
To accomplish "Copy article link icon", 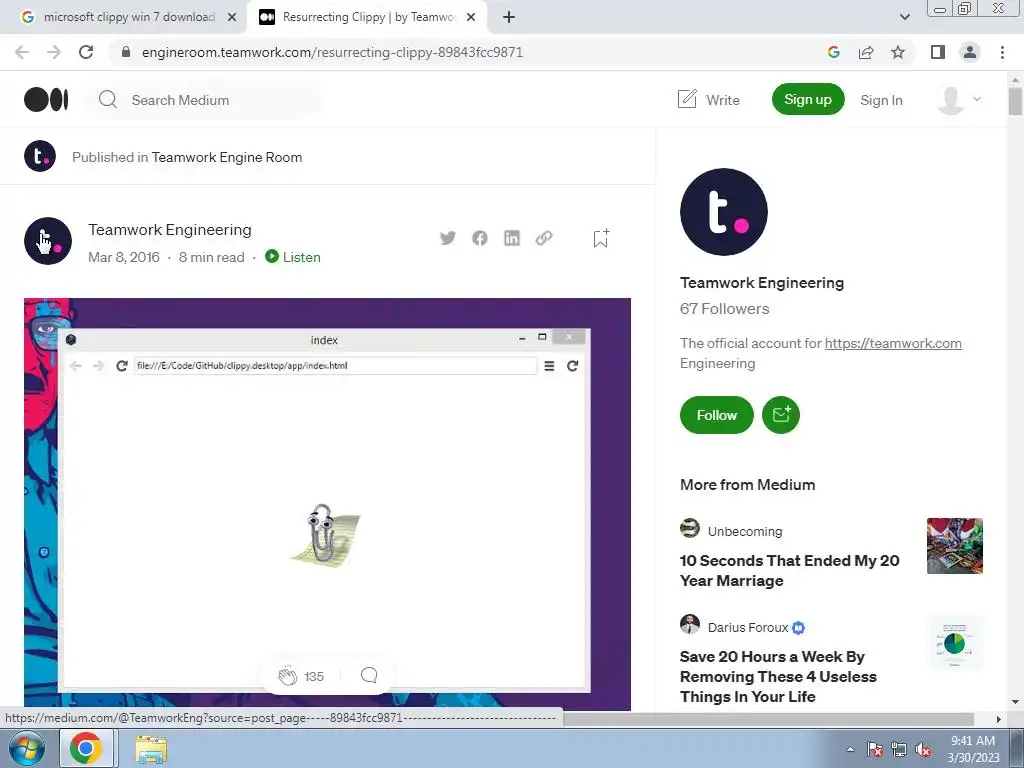I will tap(544, 238).
